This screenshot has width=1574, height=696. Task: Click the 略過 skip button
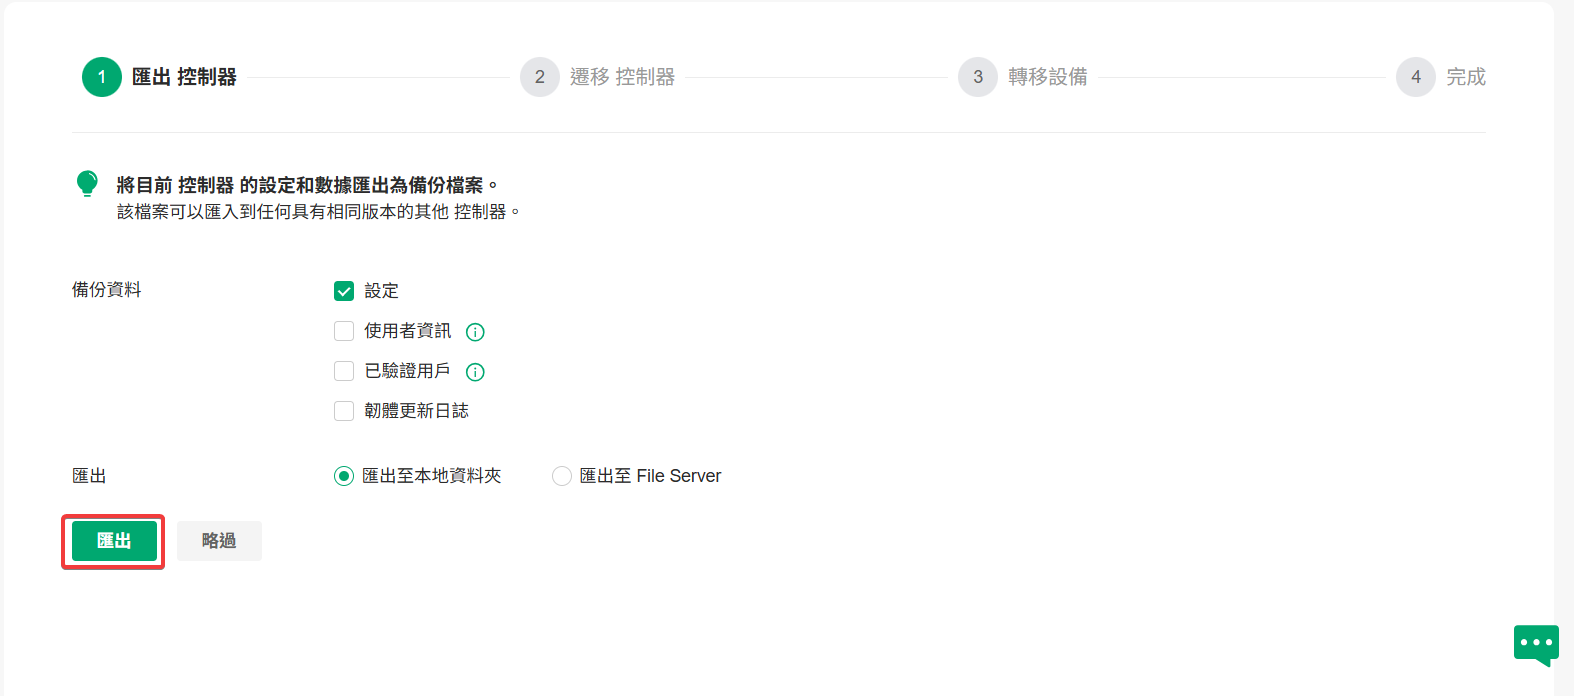click(219, 541)
